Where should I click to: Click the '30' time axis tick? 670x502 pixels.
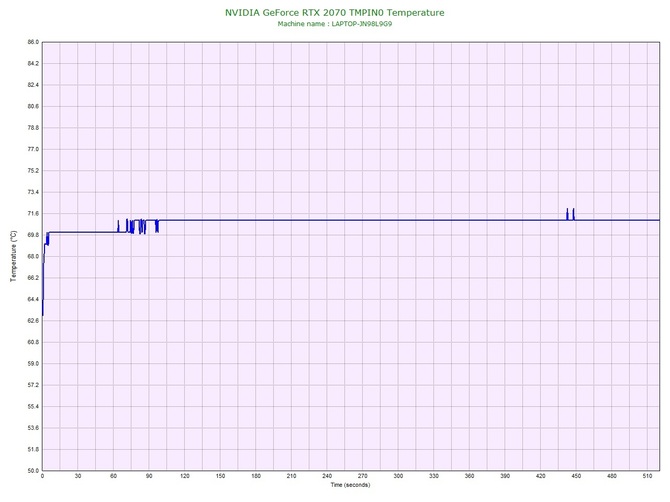click(x=78, y=476)
